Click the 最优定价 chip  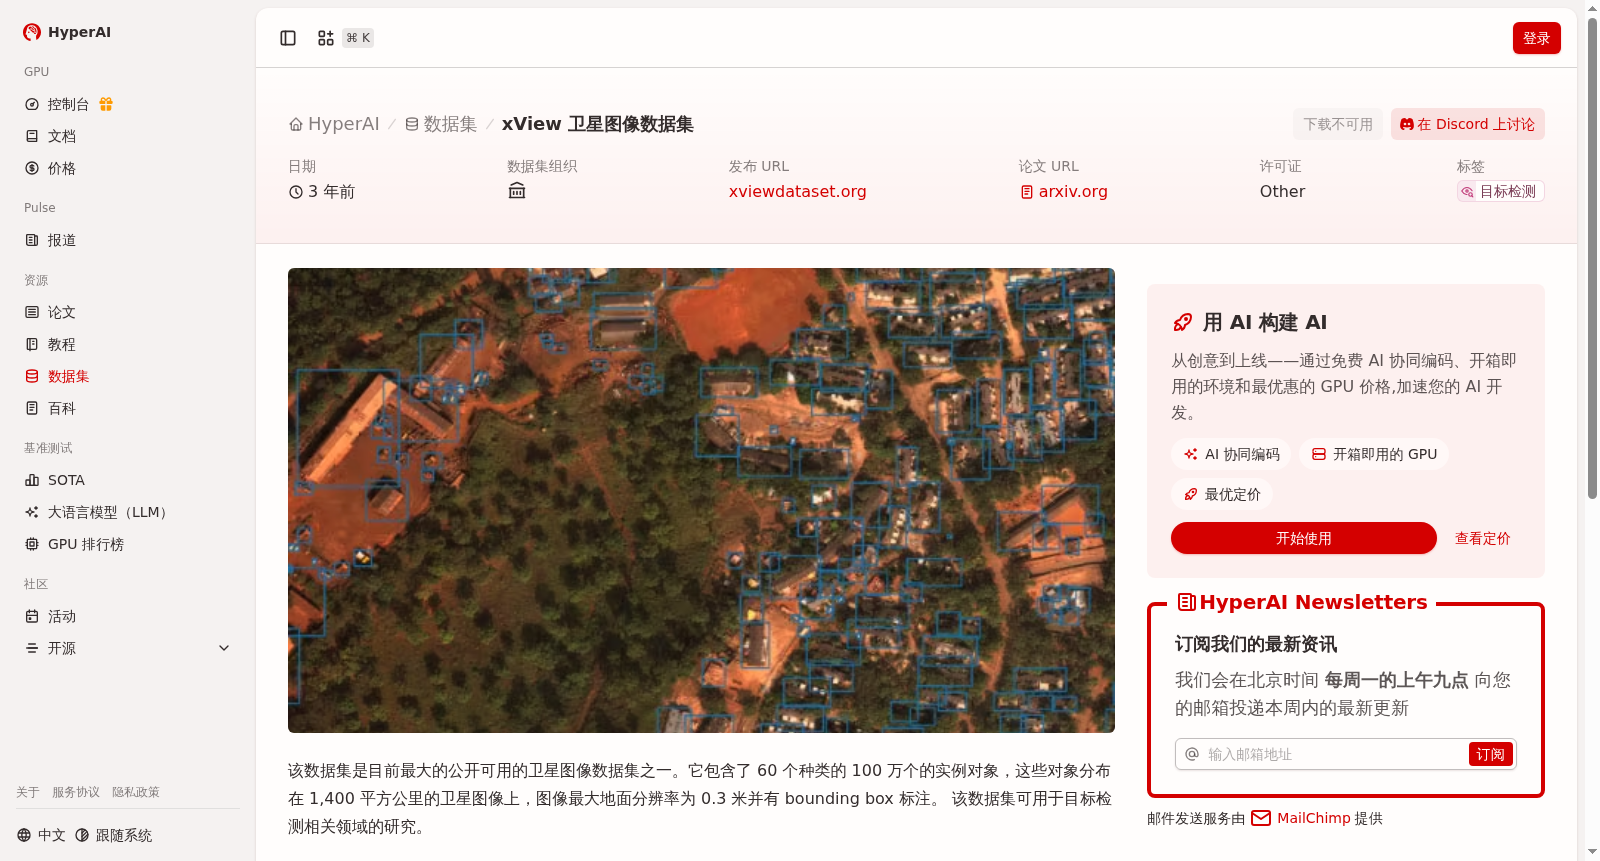pos(1222,494)
